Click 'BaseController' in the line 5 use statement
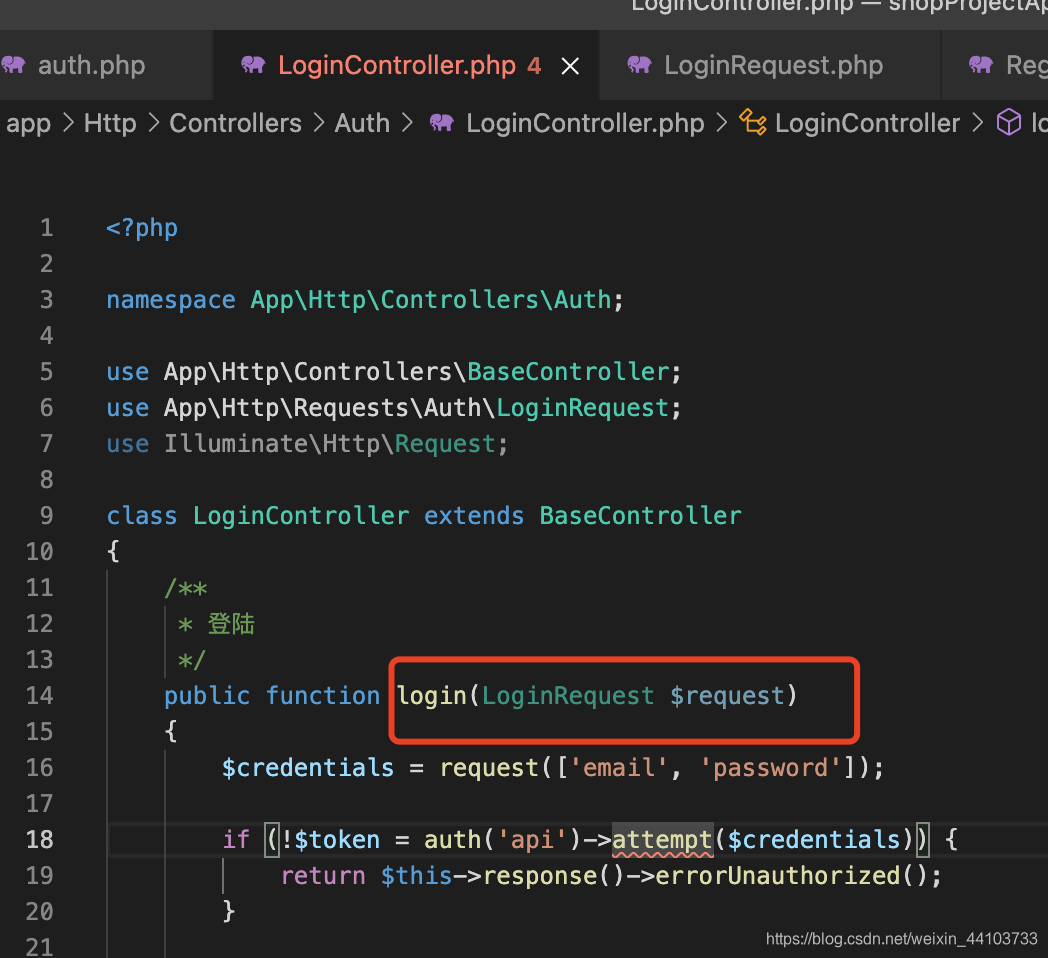This screenshot has height=958, width=1048. [x=568, y=372]
